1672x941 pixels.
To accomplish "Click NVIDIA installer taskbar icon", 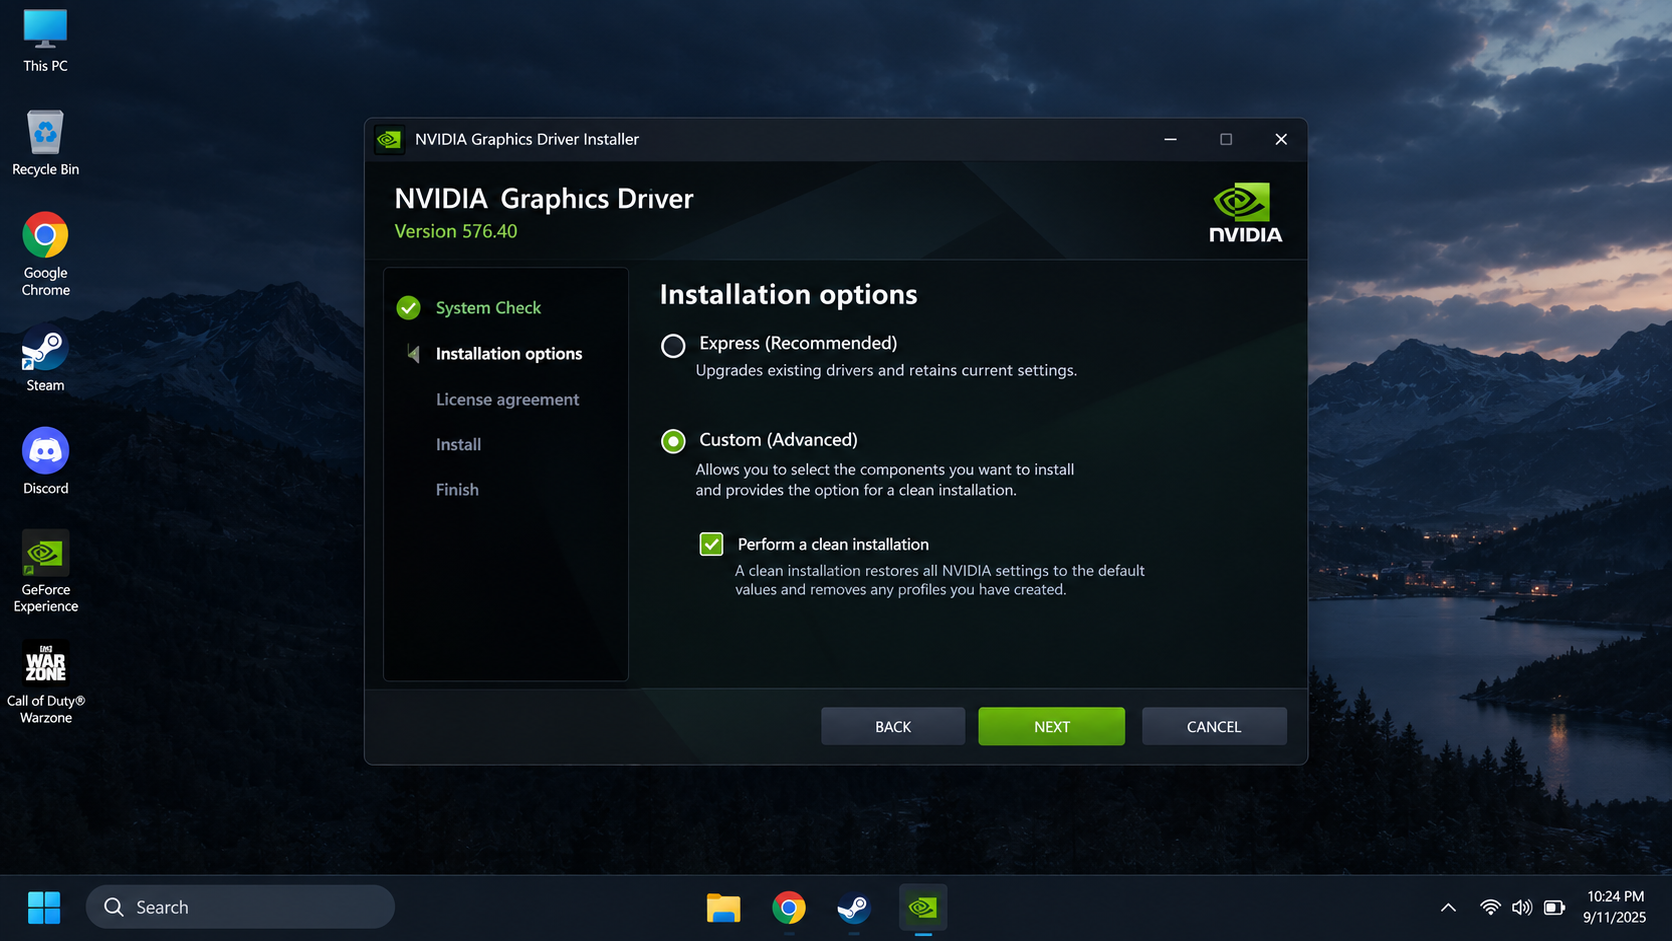I will point(923,908).
